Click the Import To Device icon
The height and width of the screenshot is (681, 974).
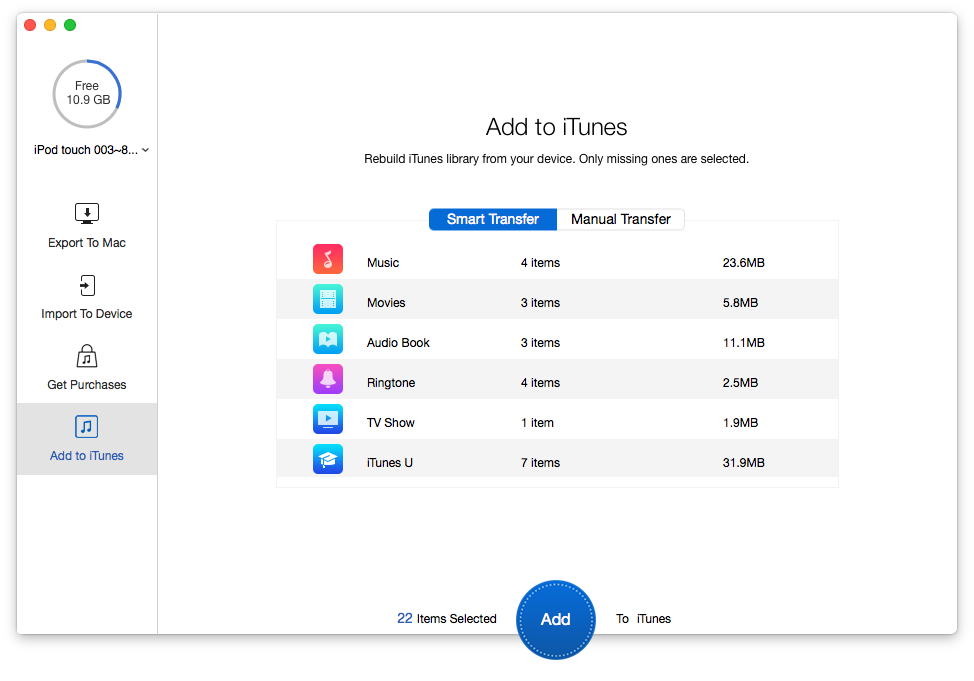point(87,285)
